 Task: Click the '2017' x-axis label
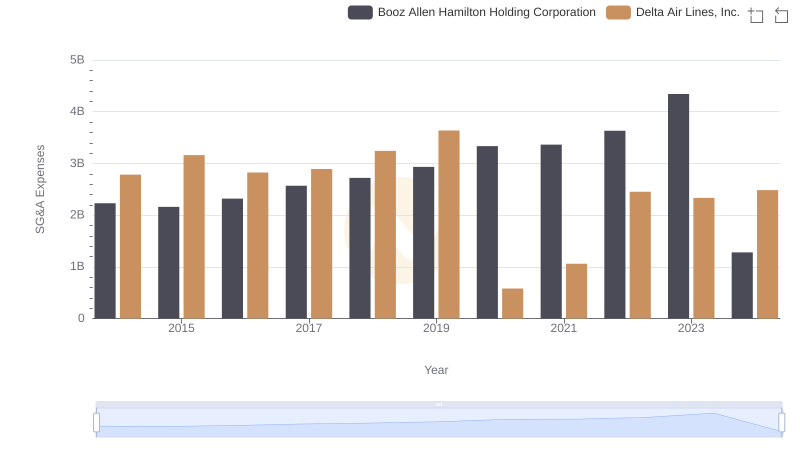point(309,328)
